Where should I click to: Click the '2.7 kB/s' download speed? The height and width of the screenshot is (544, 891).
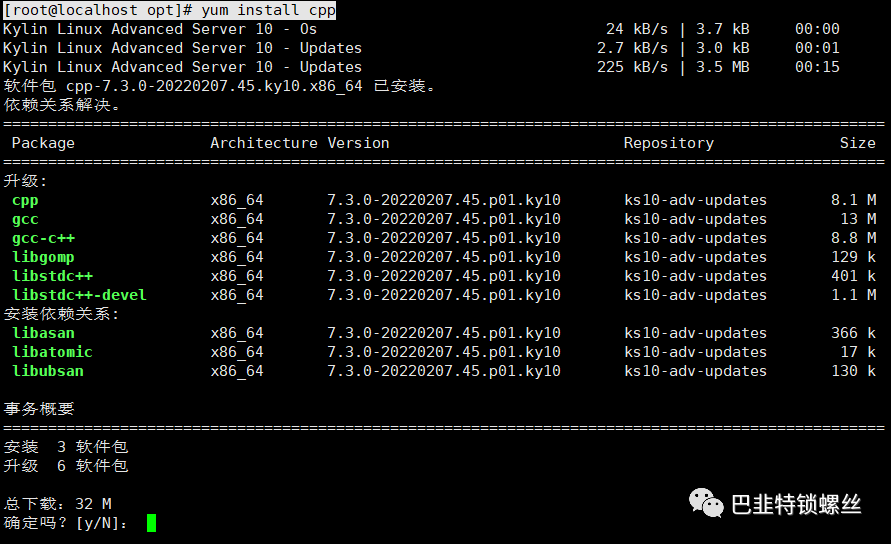coord(632,48)
